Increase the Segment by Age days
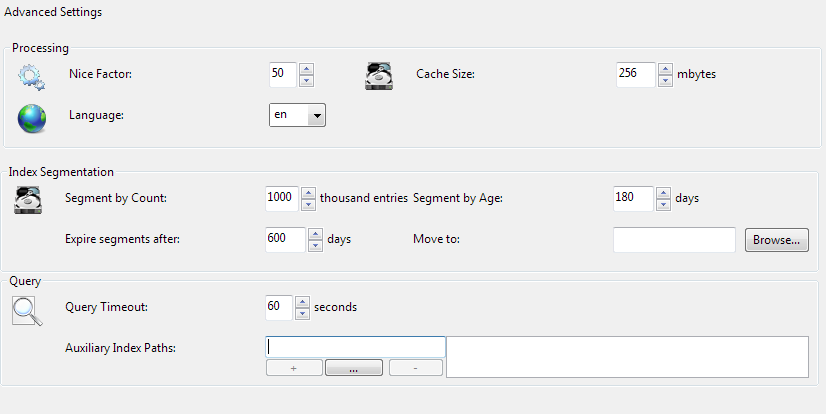 663,192
